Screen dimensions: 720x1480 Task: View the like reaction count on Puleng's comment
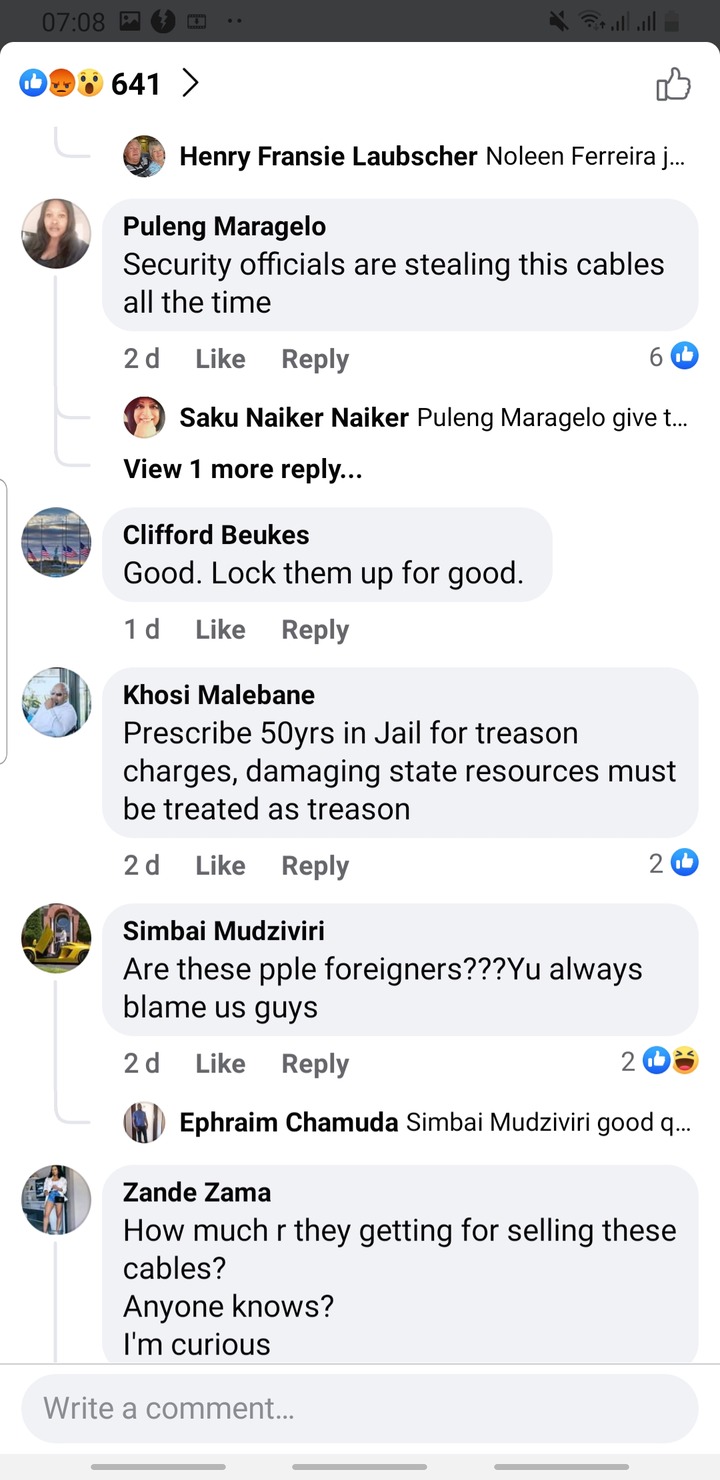[x=673, y=356]
